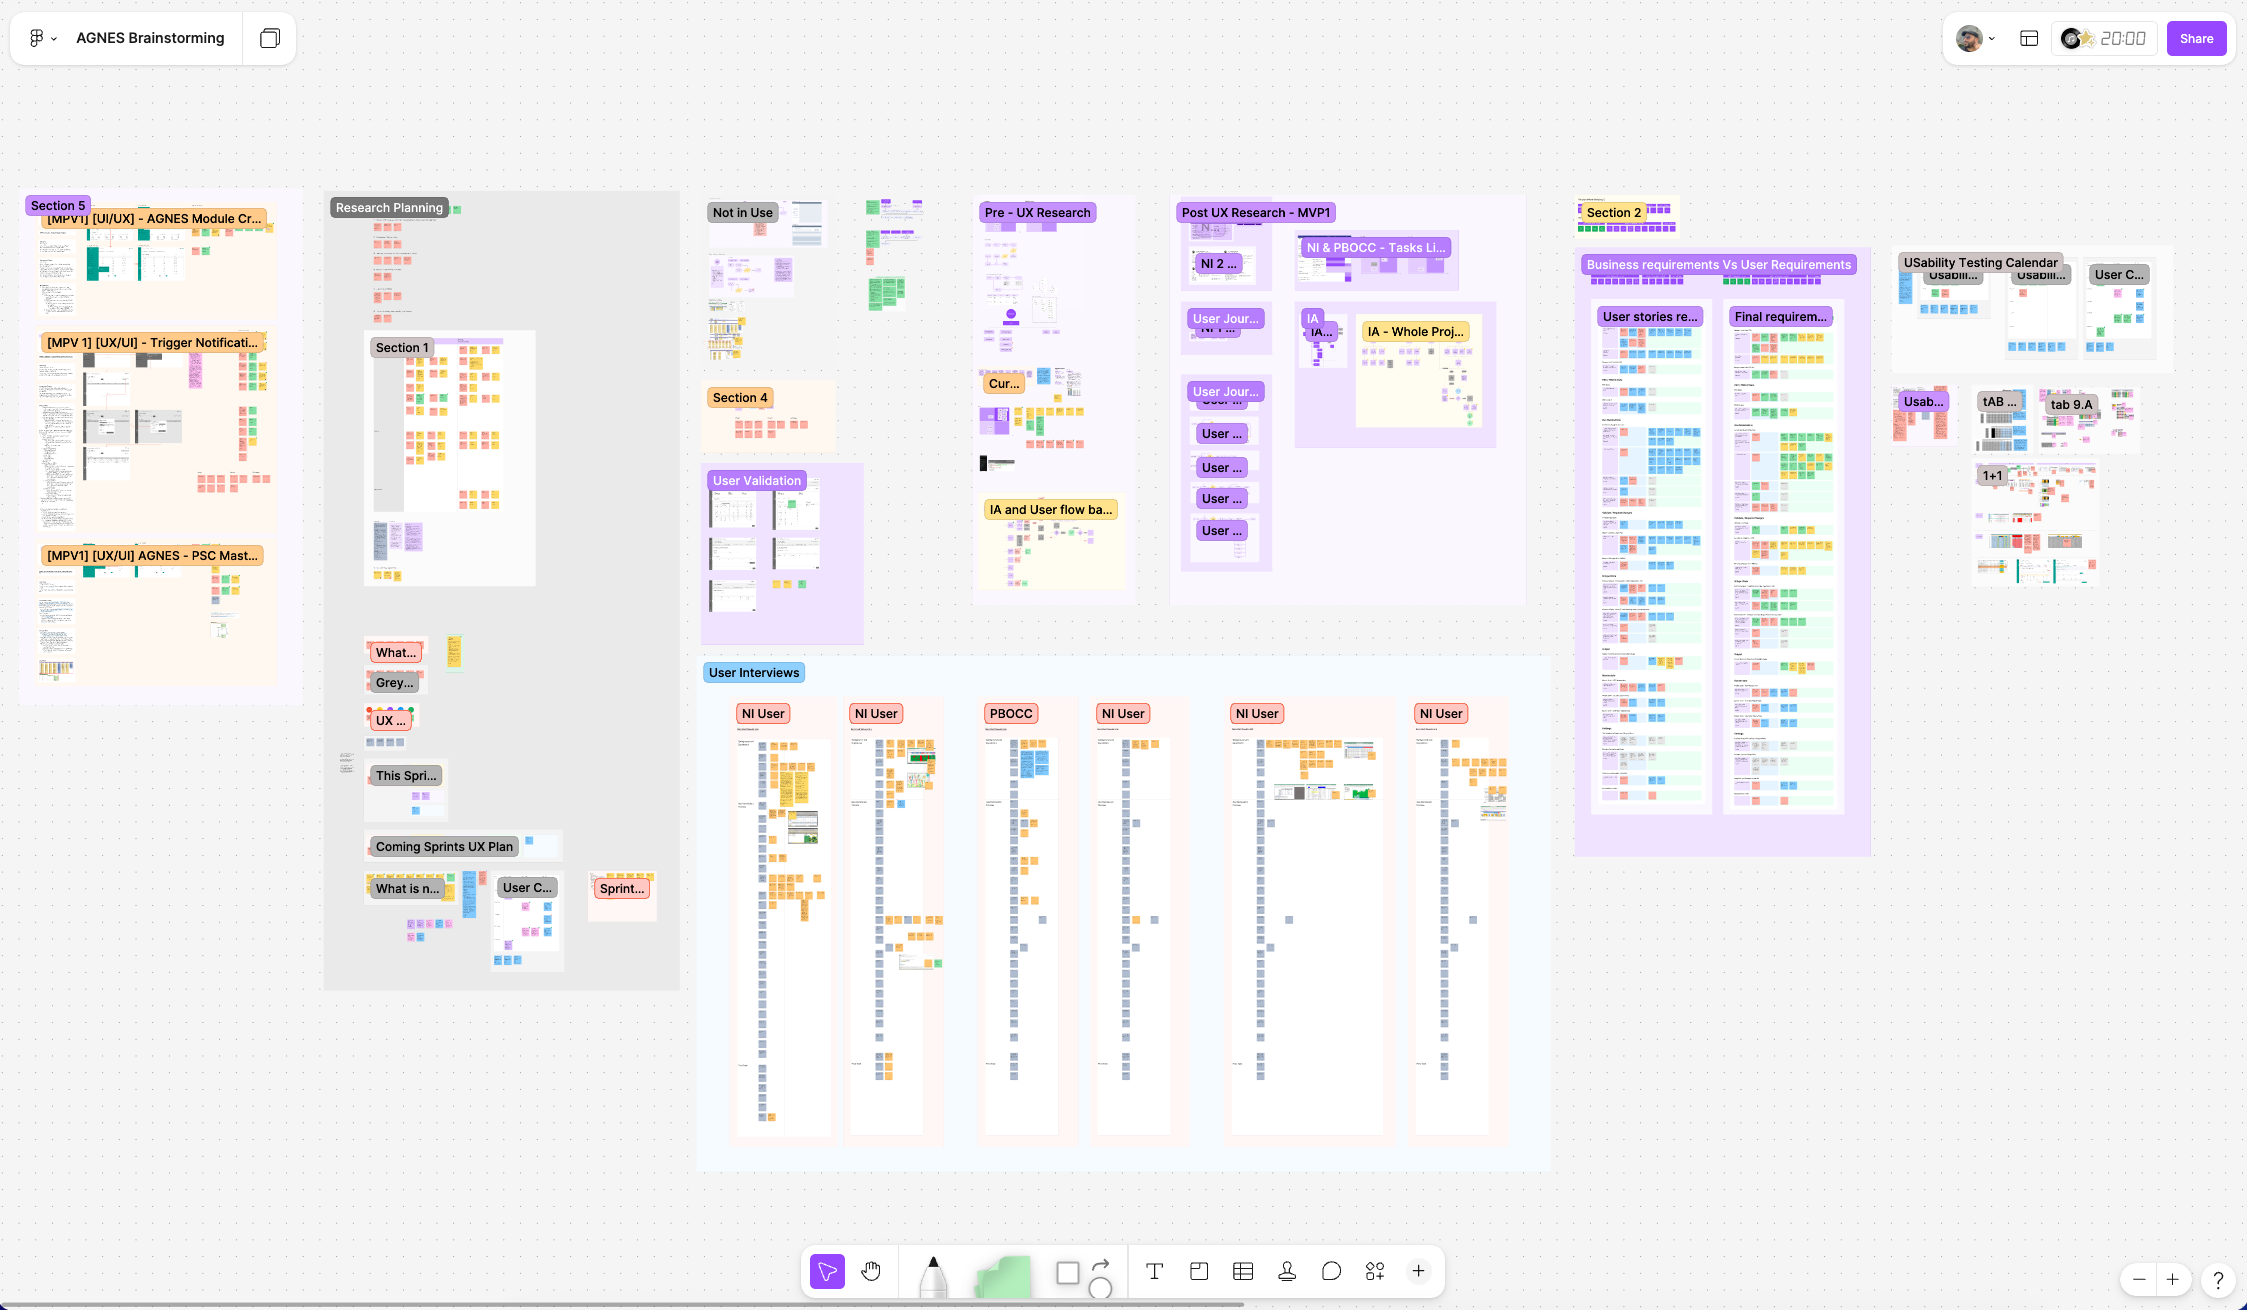The height and width of the screenshot is (1310, 2247).
Task: Insert a table with the Table tool
Action: 1243,1271
